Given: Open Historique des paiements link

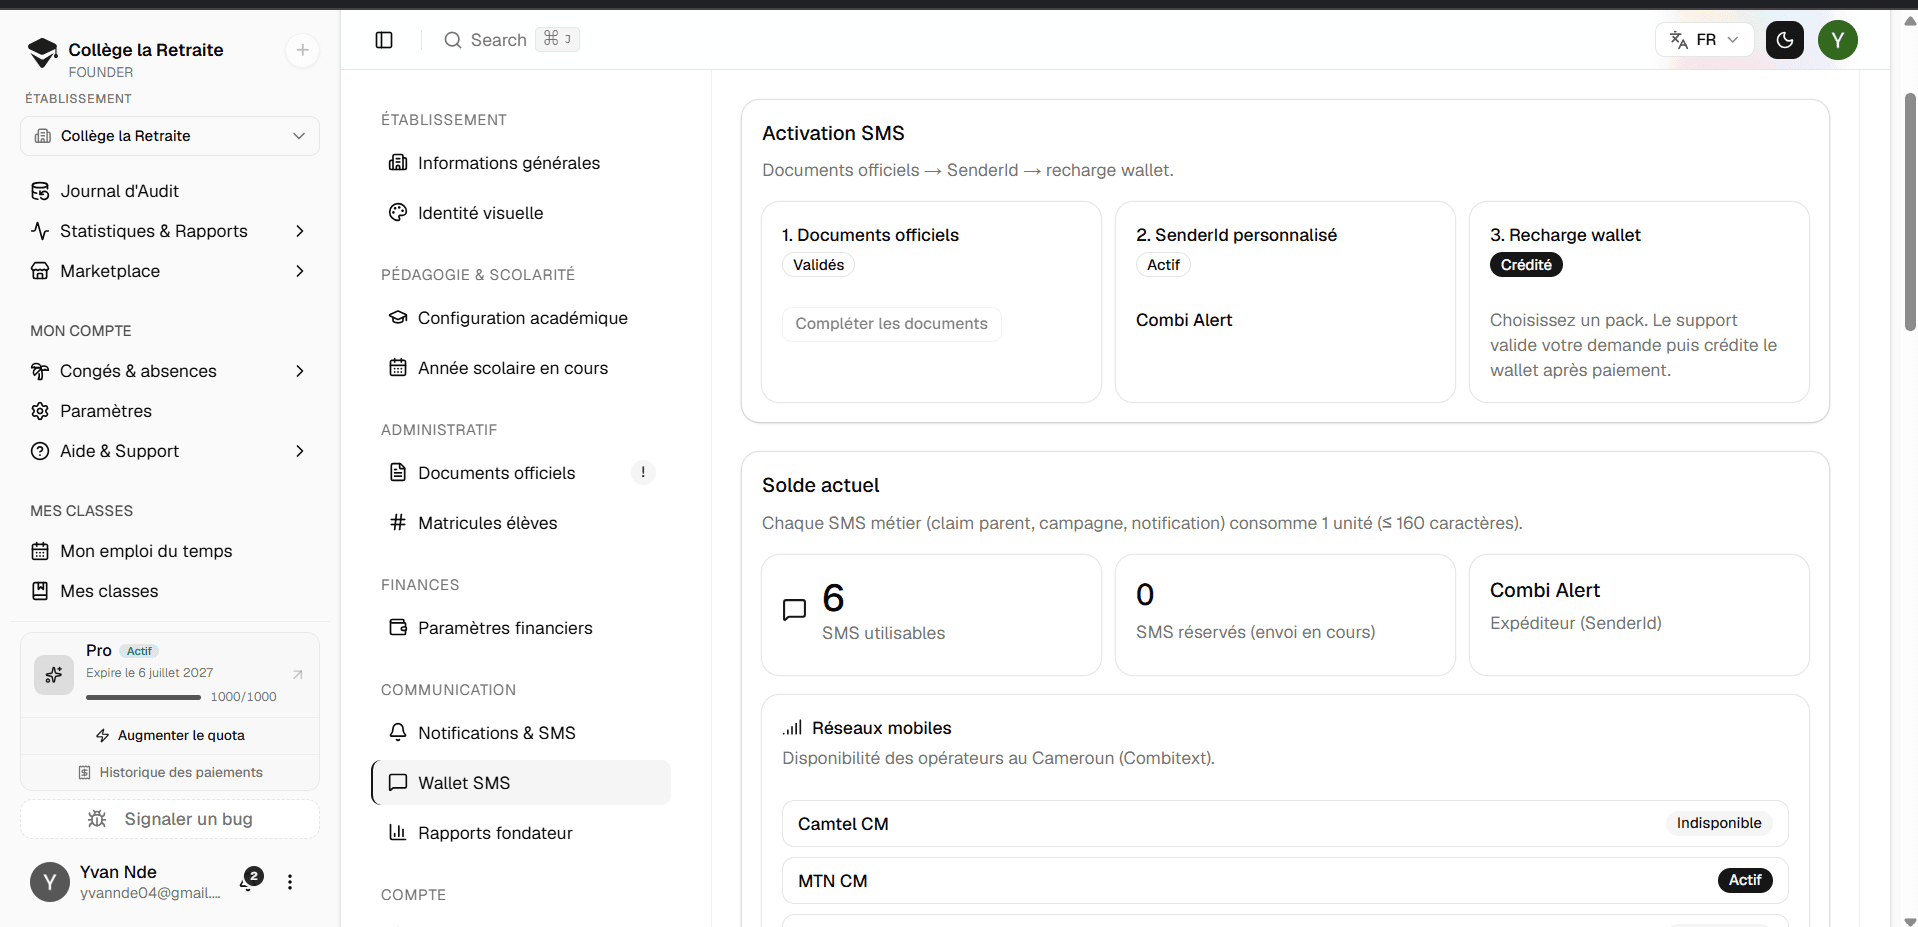Looking at the screenshot, I should [x=170, y=772].
